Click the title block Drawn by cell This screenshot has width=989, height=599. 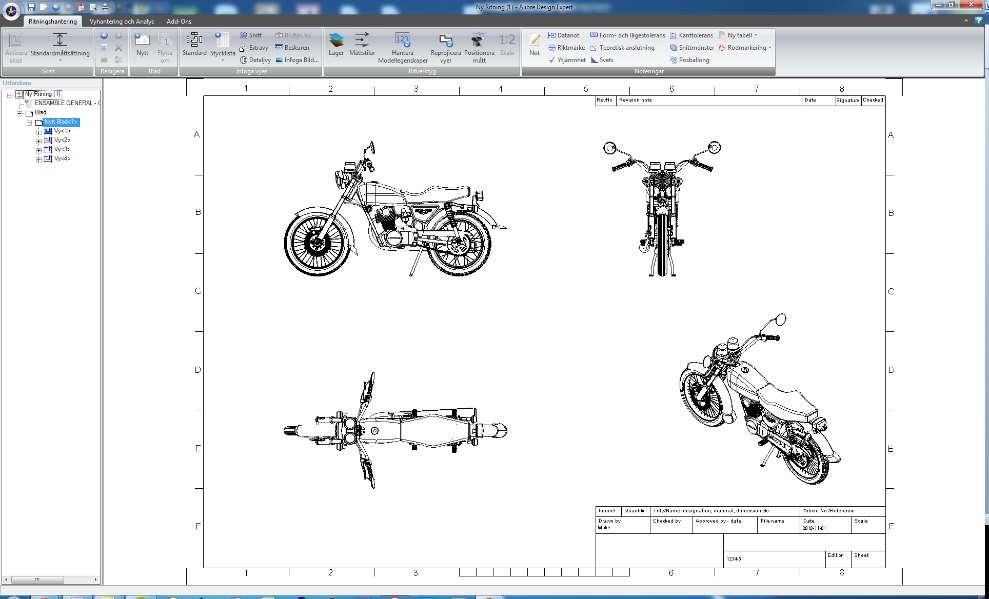pos(623,525)
